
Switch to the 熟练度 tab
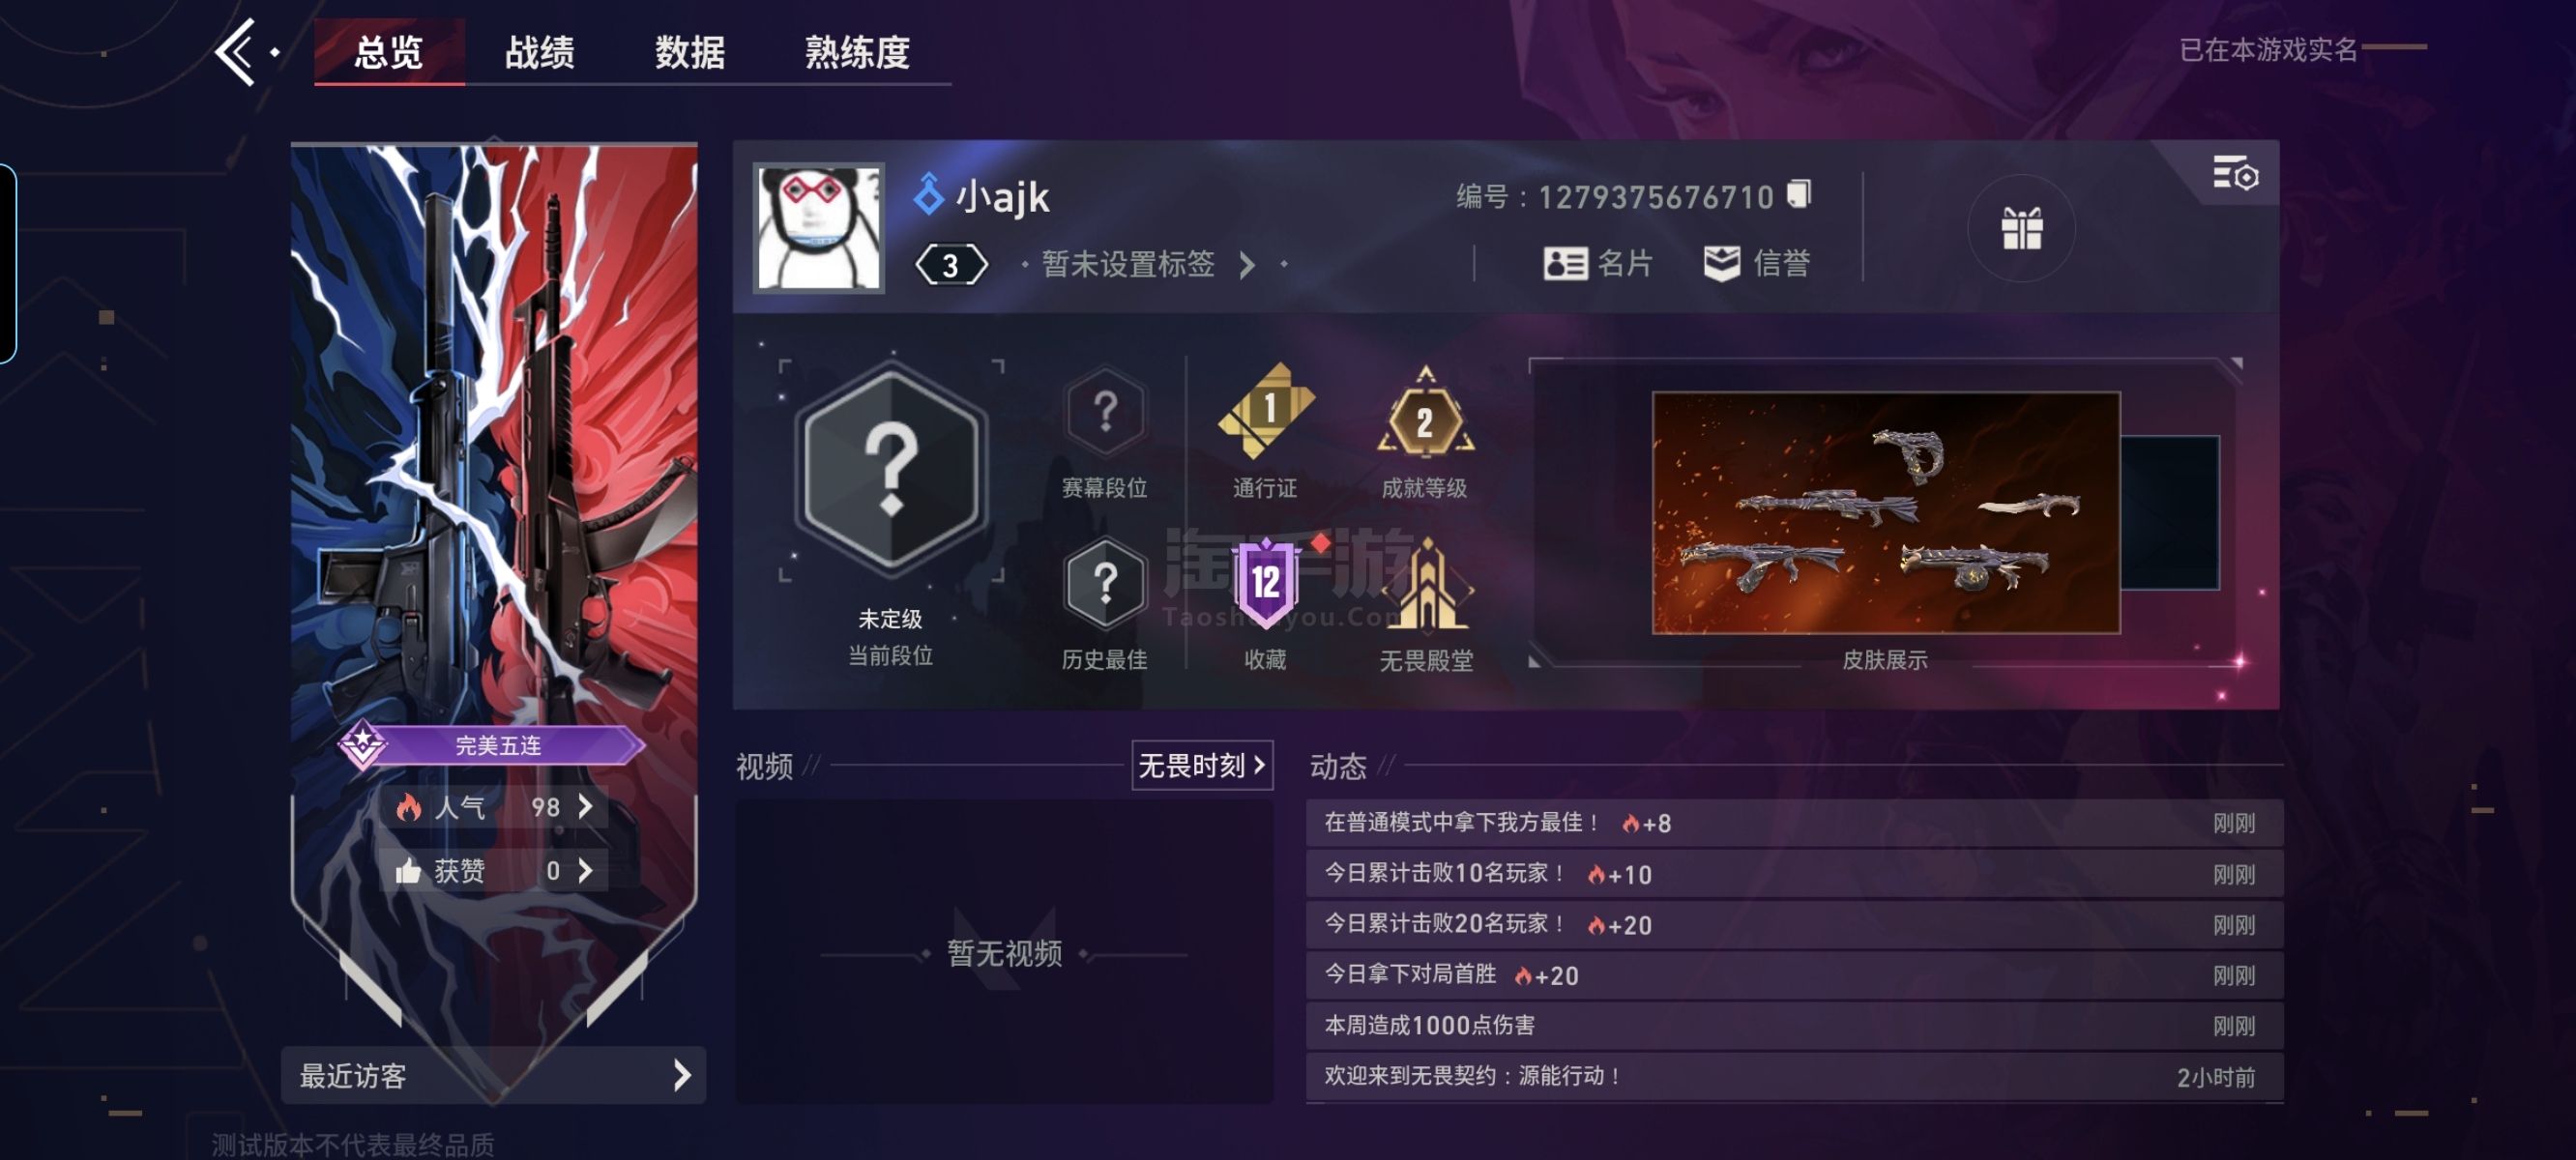[x=857, y=52]
